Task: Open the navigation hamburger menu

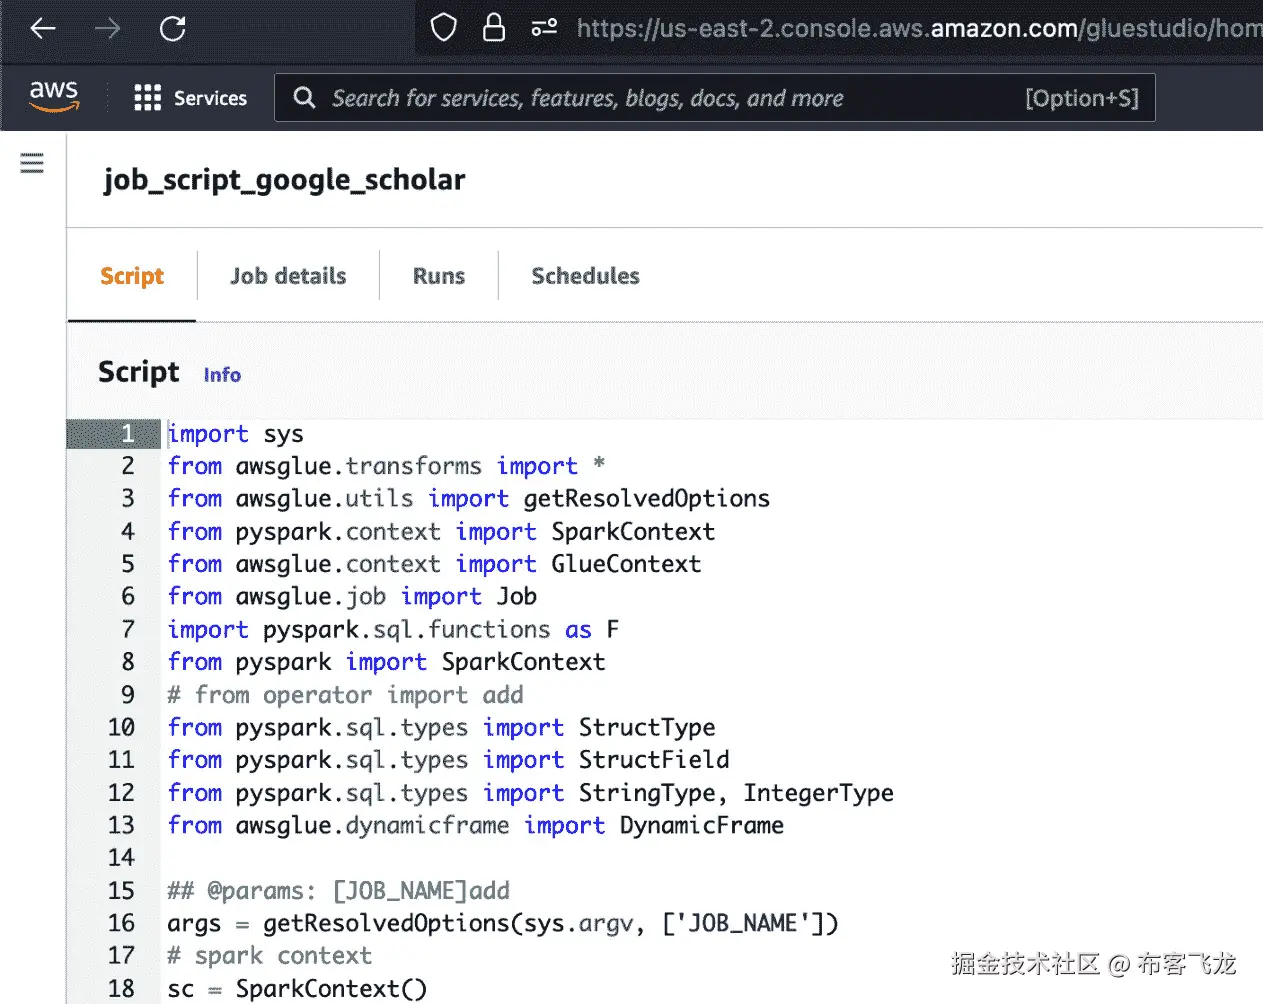Action: coord(31,162)
